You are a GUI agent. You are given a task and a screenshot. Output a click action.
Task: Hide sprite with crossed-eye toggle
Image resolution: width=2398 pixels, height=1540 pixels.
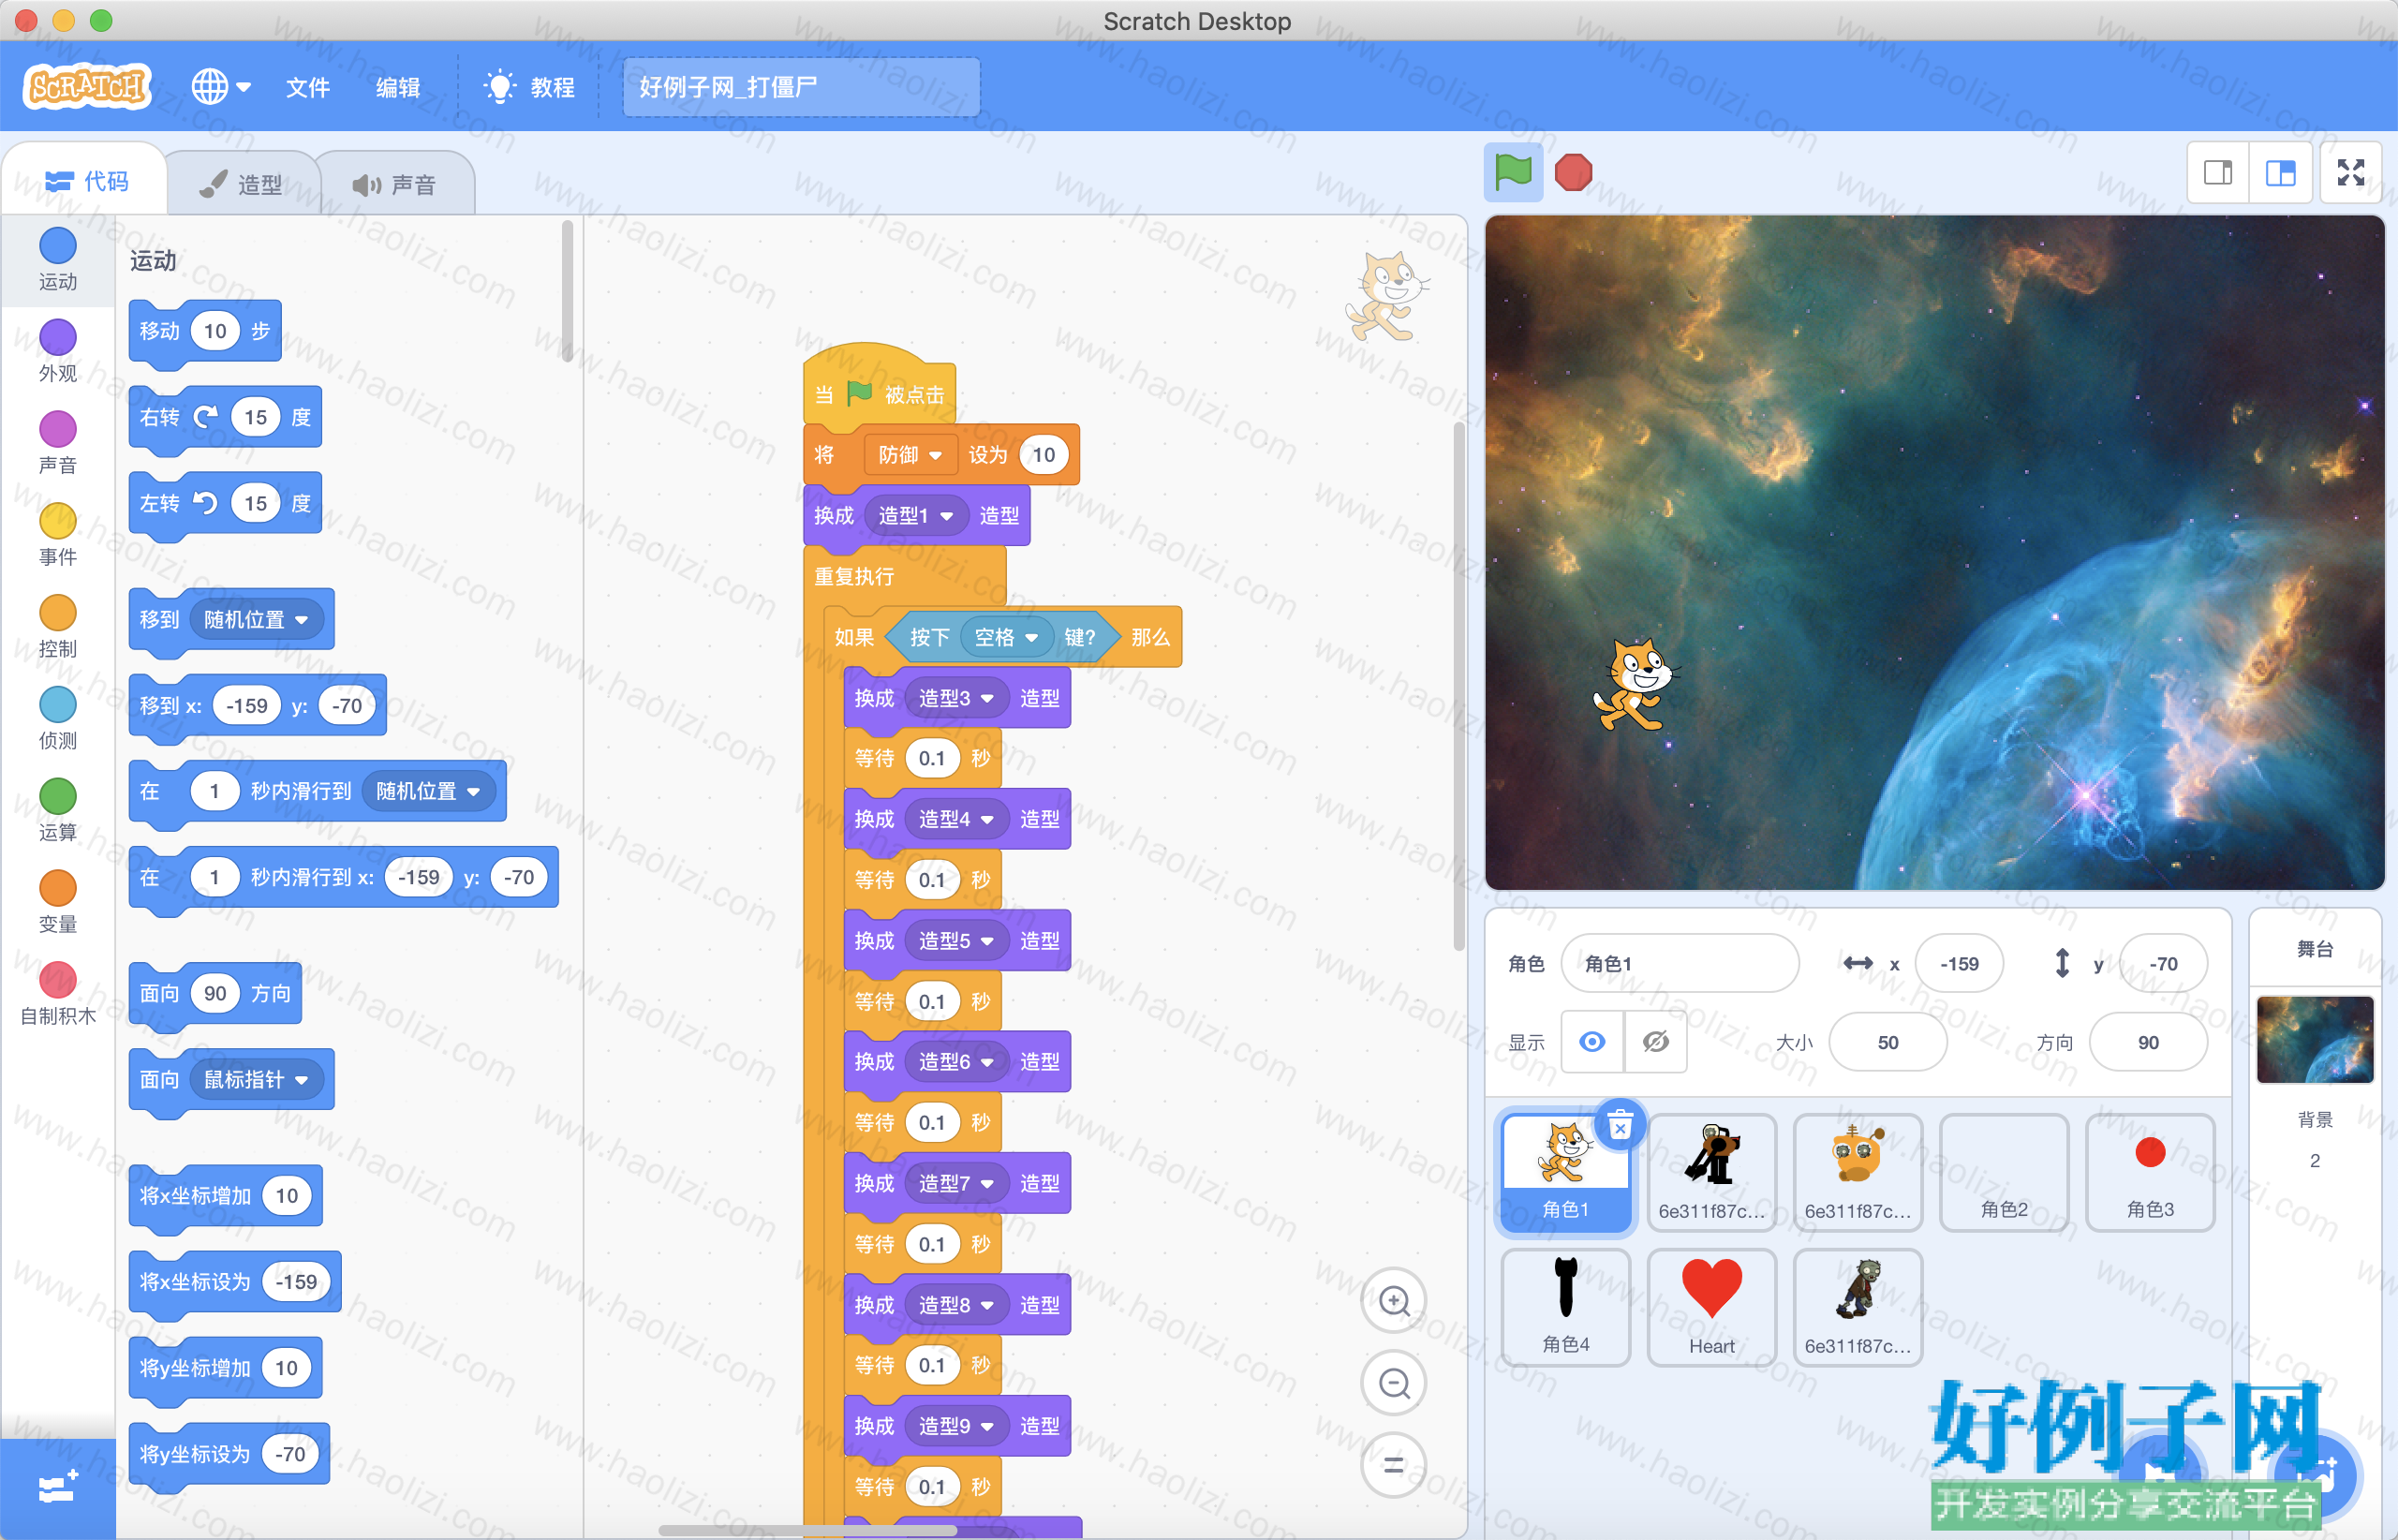1655,1042
